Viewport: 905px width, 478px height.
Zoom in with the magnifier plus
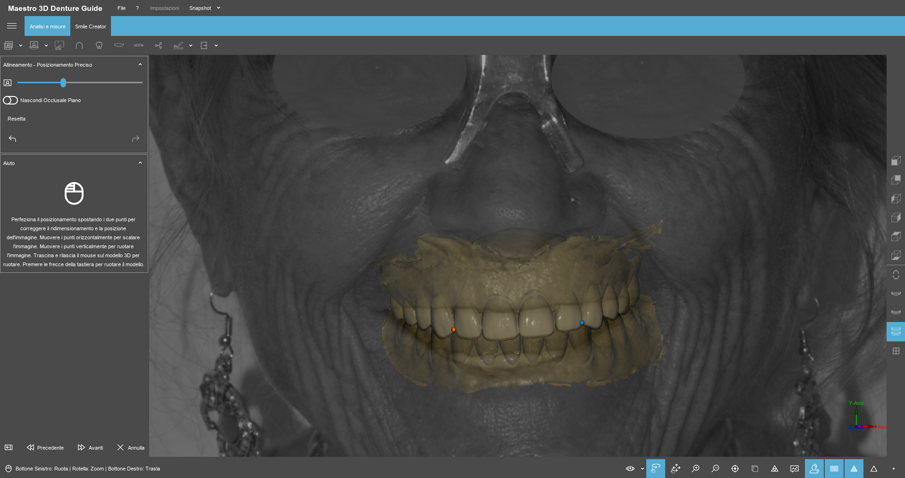695,469
